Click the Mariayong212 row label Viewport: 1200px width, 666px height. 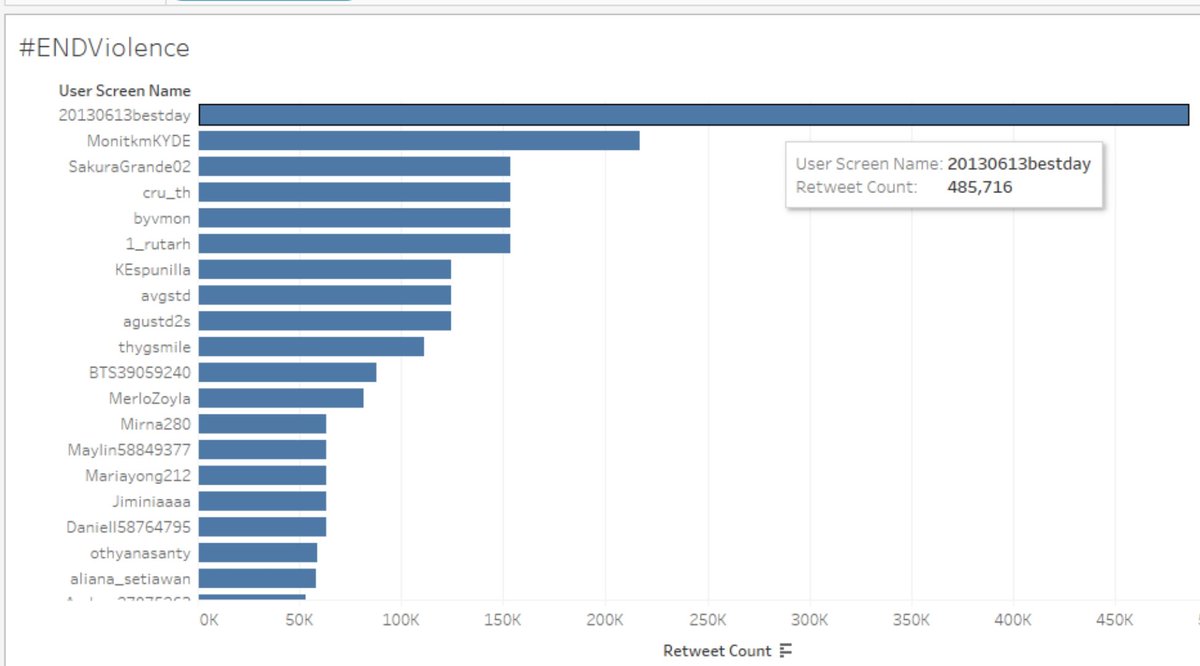tap(138, 475)
